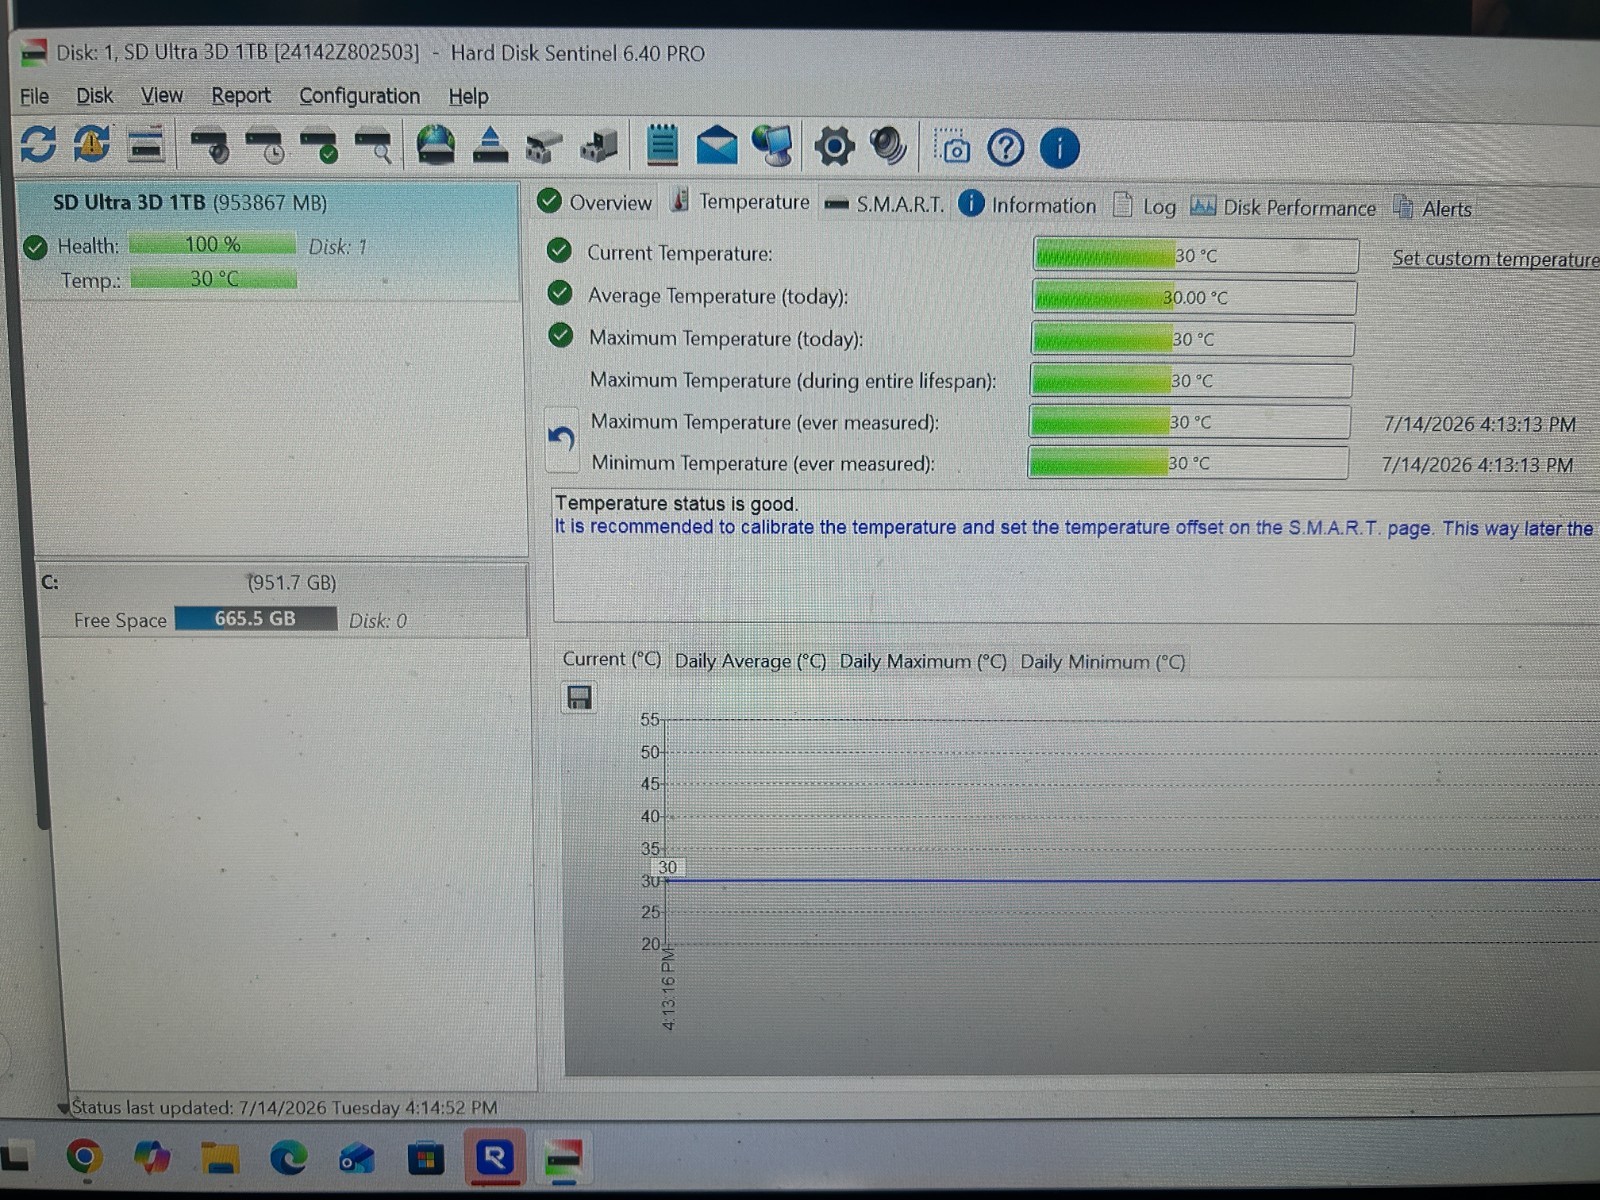
Task: Click the blue undo arrow reset temperature icon
Action: tap(561, 439)
